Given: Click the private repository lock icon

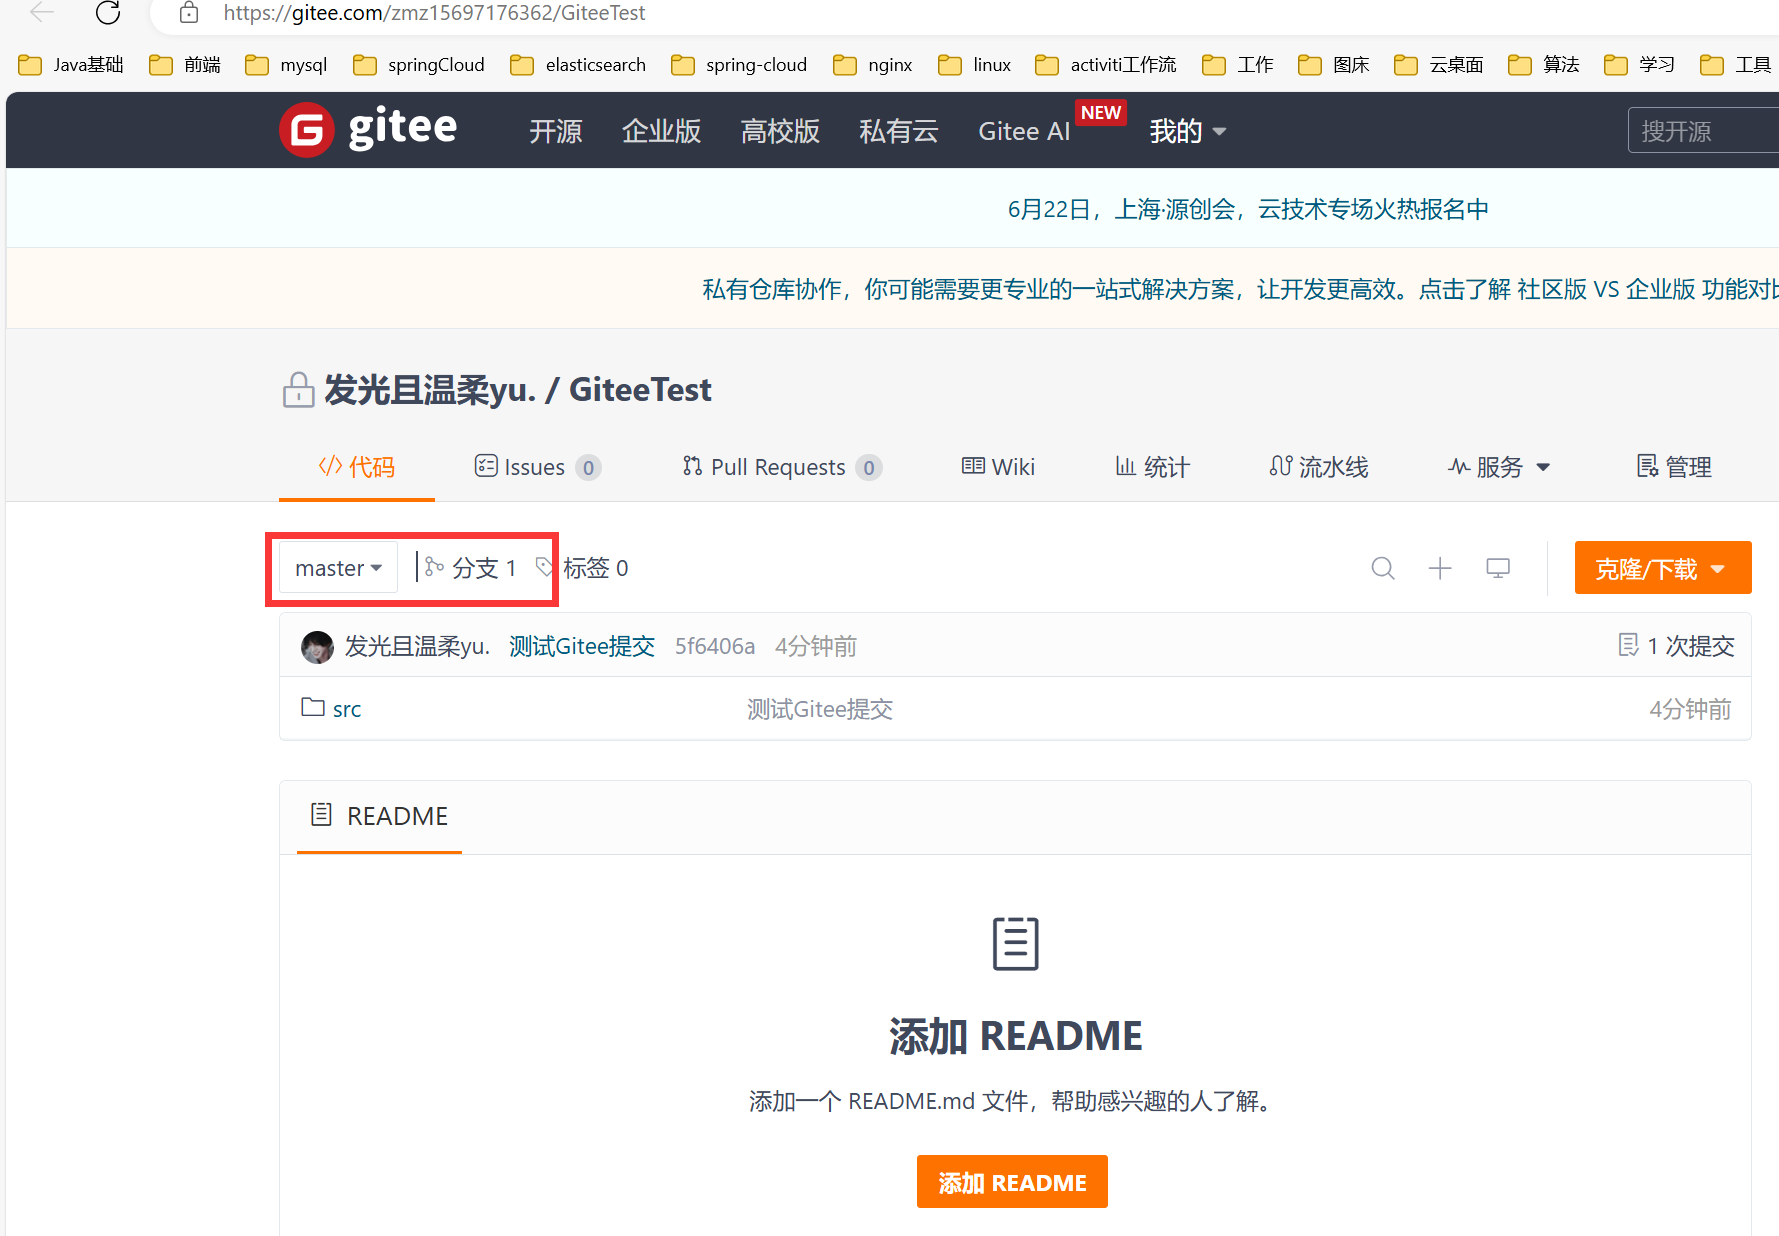Looking at the screenshot, I should (x=298, y=390).
